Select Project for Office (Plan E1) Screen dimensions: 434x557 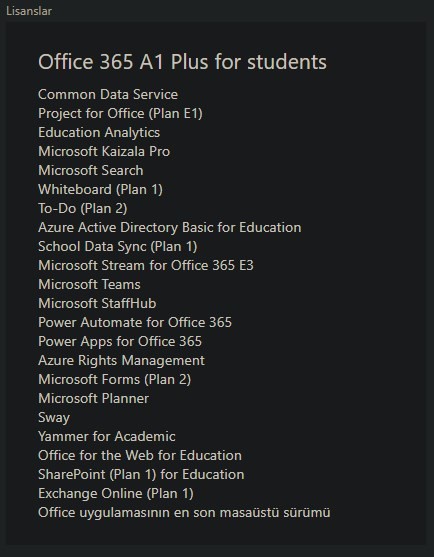pos(120,114)
